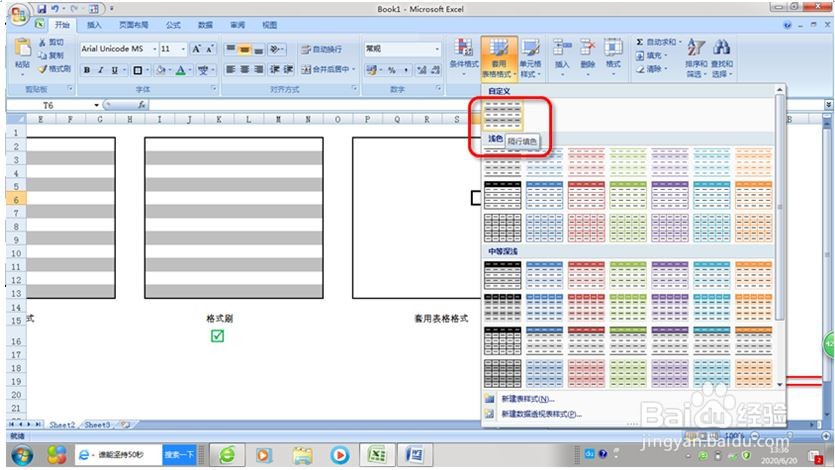
Task: Open font color dropdown arrow
Action: pos(190,70)
